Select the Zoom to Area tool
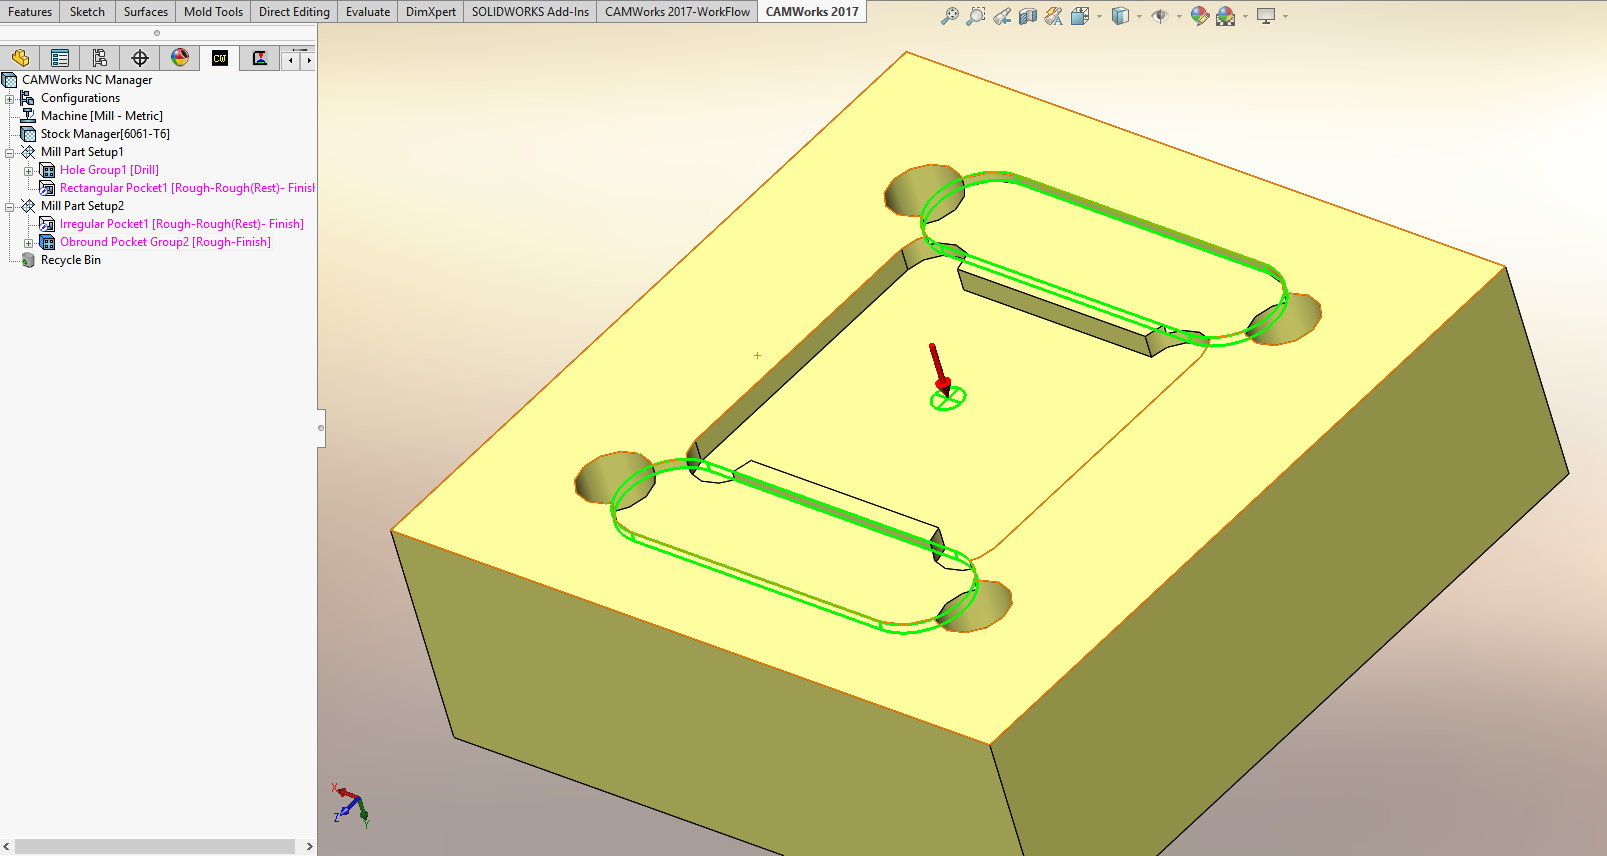Image resolution: width=1607 pixels, height=856 pixels. (x=976, y=16)
